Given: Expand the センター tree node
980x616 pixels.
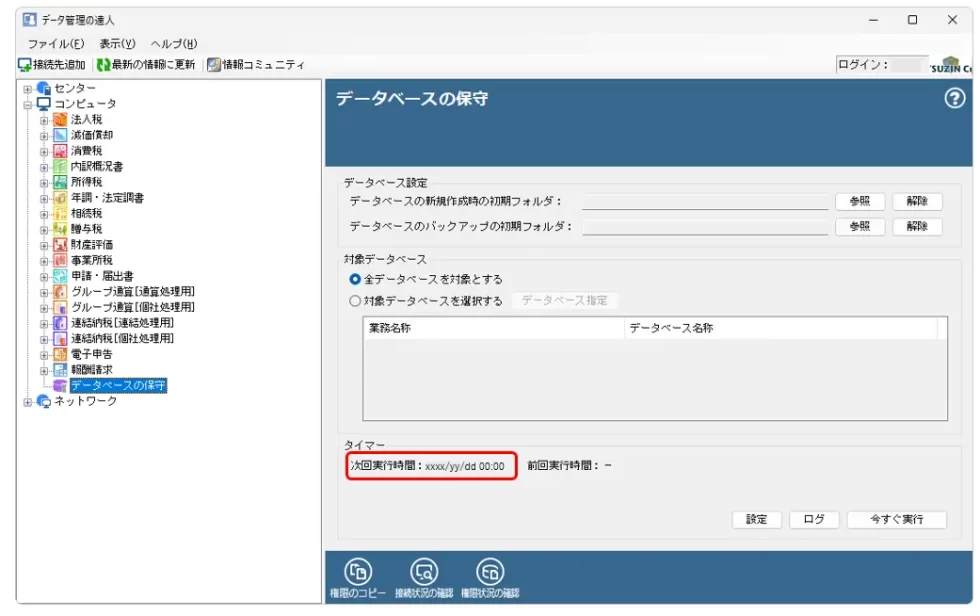Looking at the screenshot, I should pos(28,89).
